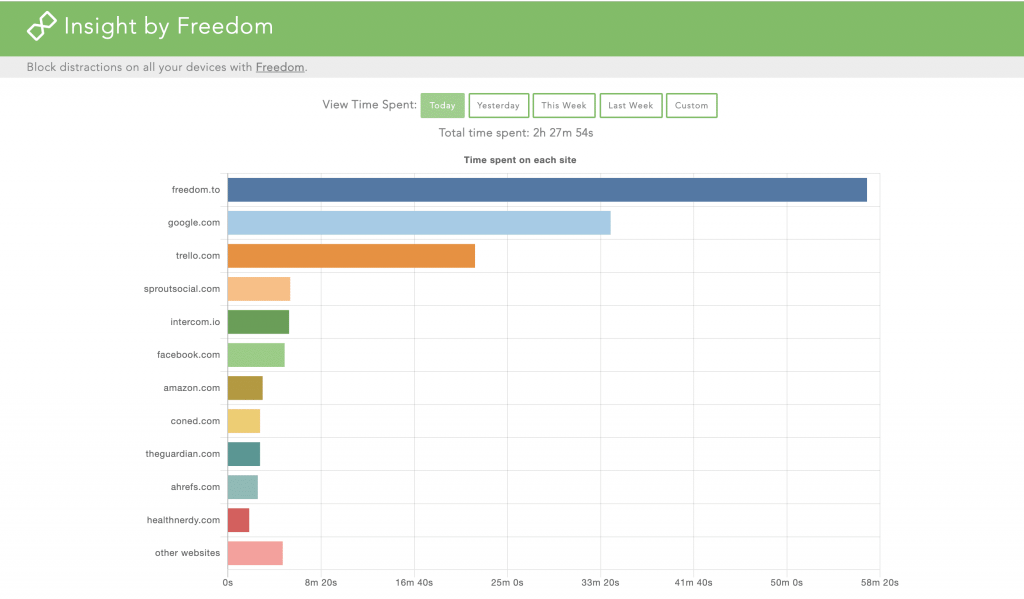
Task: Select the orange trello.com bar
Action: coord(350,255)
